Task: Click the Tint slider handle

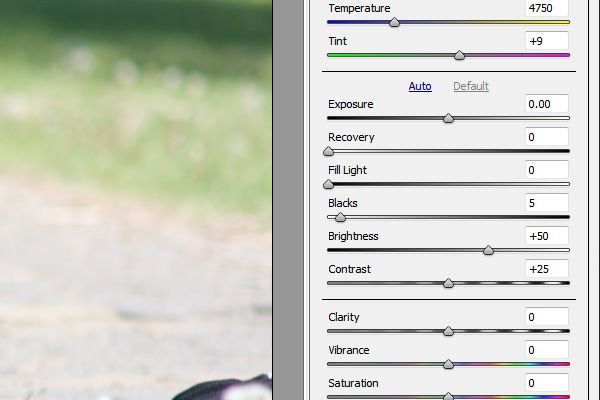Action: click(459, 56)
